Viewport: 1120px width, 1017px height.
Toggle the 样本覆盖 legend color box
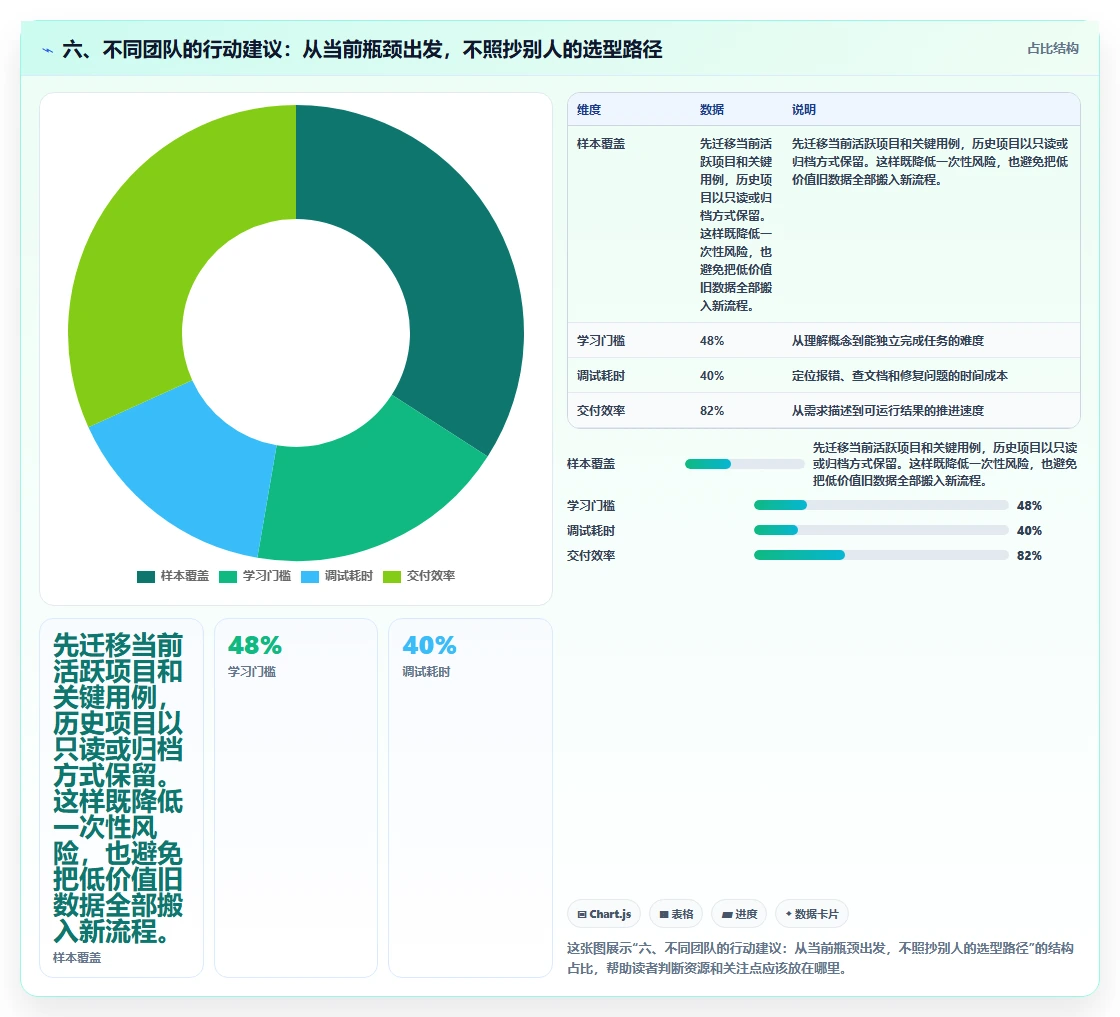[146, 576]
